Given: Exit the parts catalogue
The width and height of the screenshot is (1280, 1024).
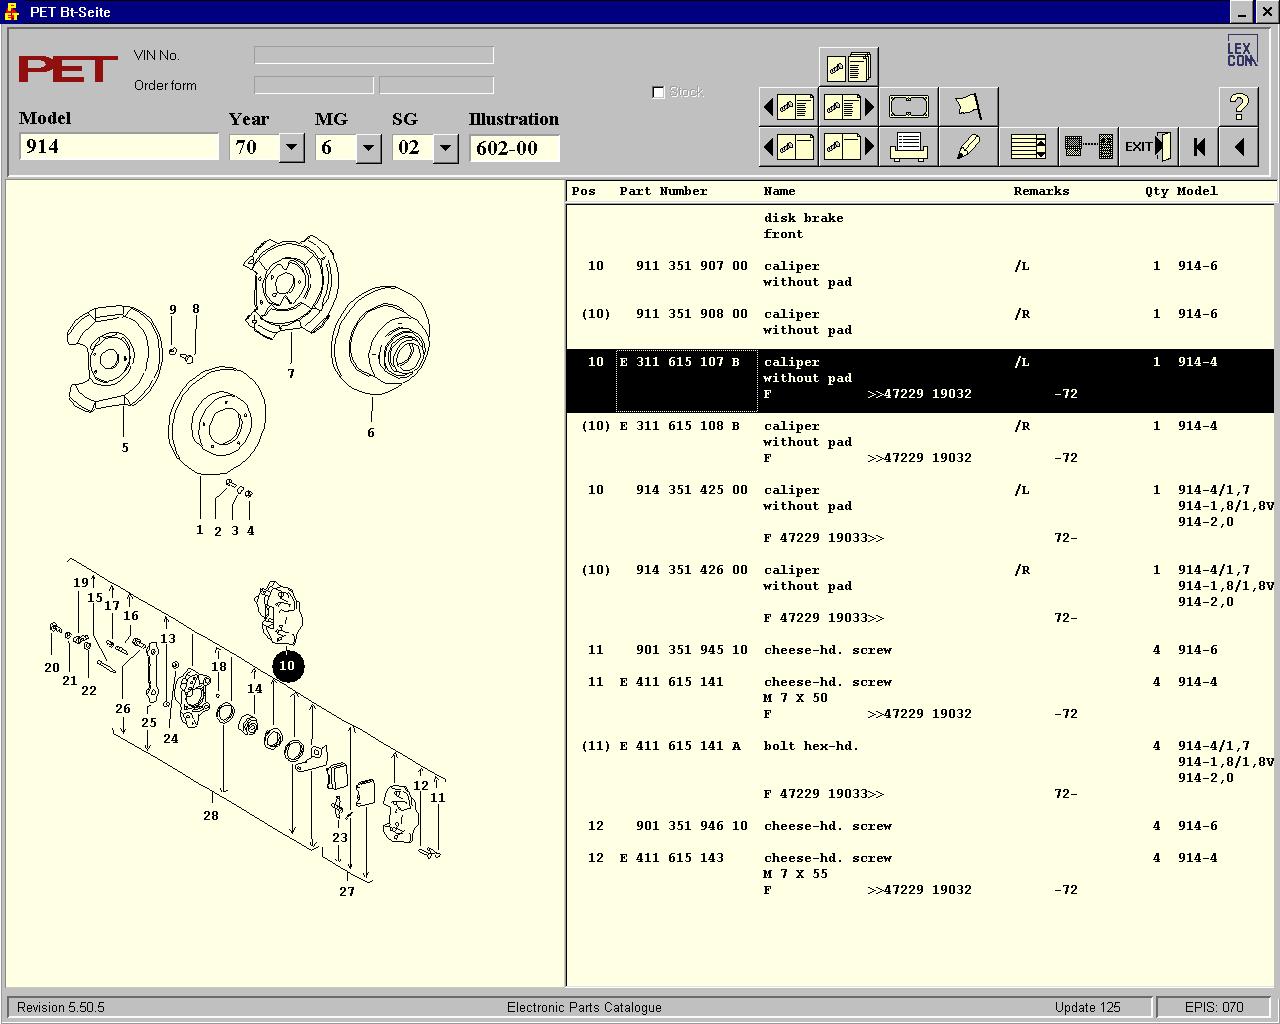Looking at the screenshot, I should (1148, 147).
